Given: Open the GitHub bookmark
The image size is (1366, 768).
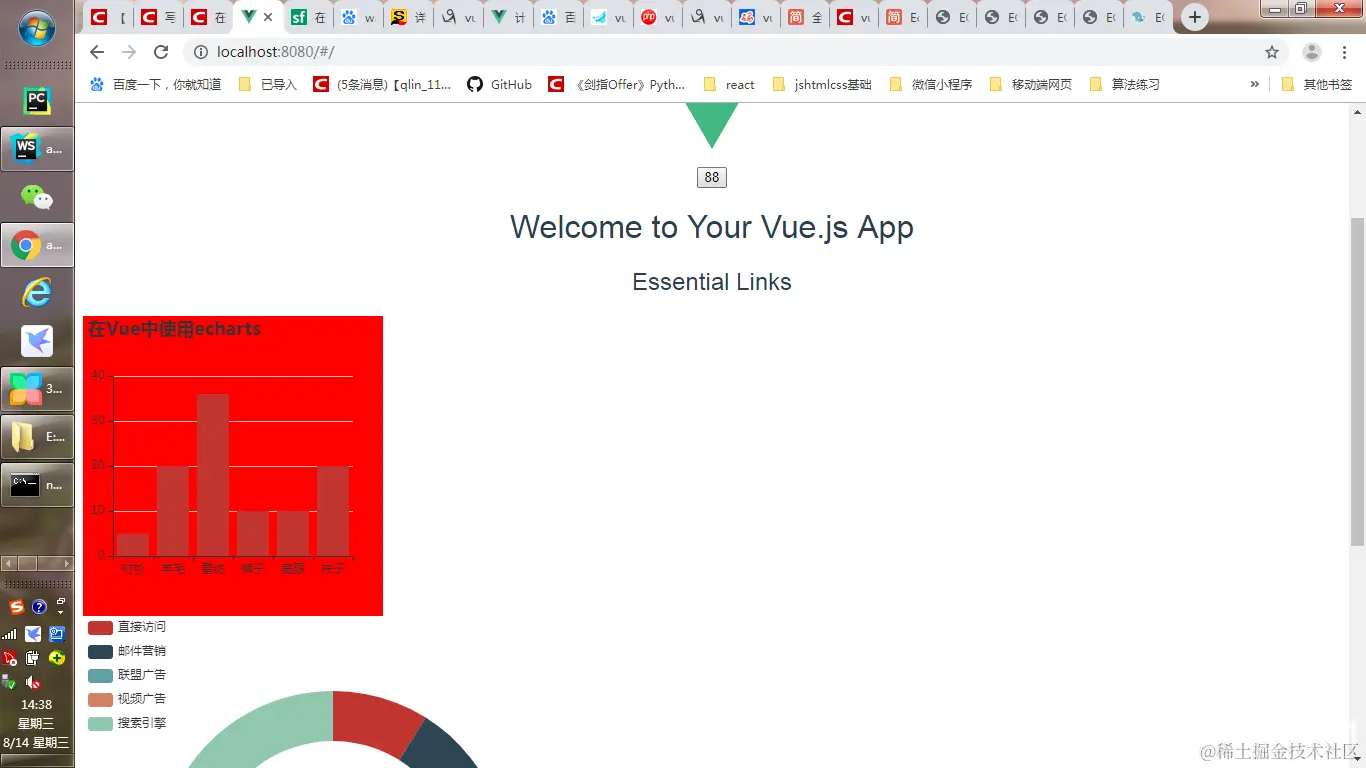Looking at the screenshot, I should pyautogui.click(x=500, y=85).
